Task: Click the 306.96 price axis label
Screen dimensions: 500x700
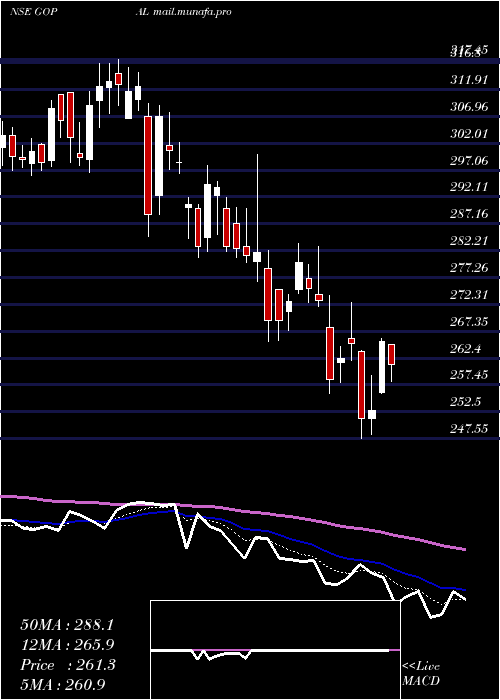Action: 469,107
